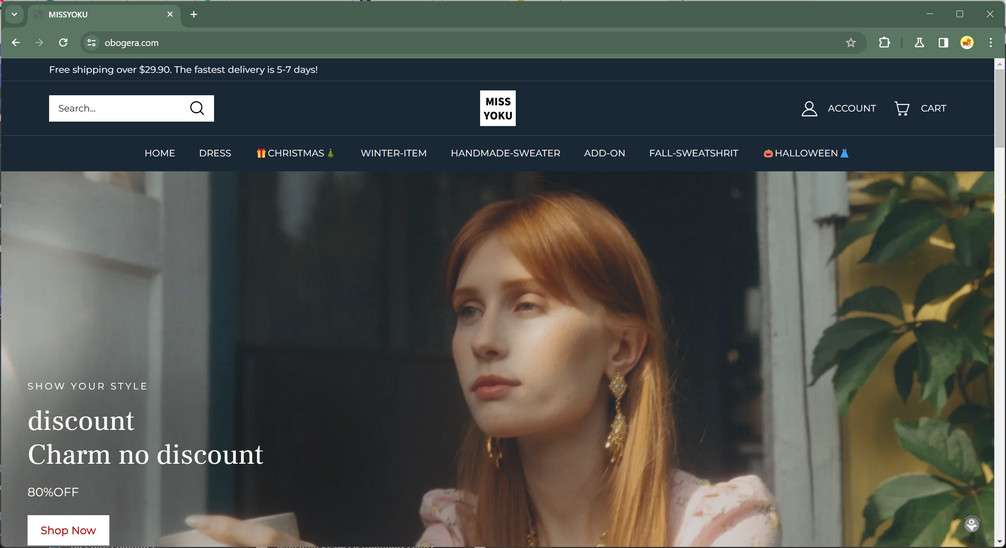1006x548 pixels.
Task: Click the Shop Now button
Action: pyautogui.click(x=68, y=530)
